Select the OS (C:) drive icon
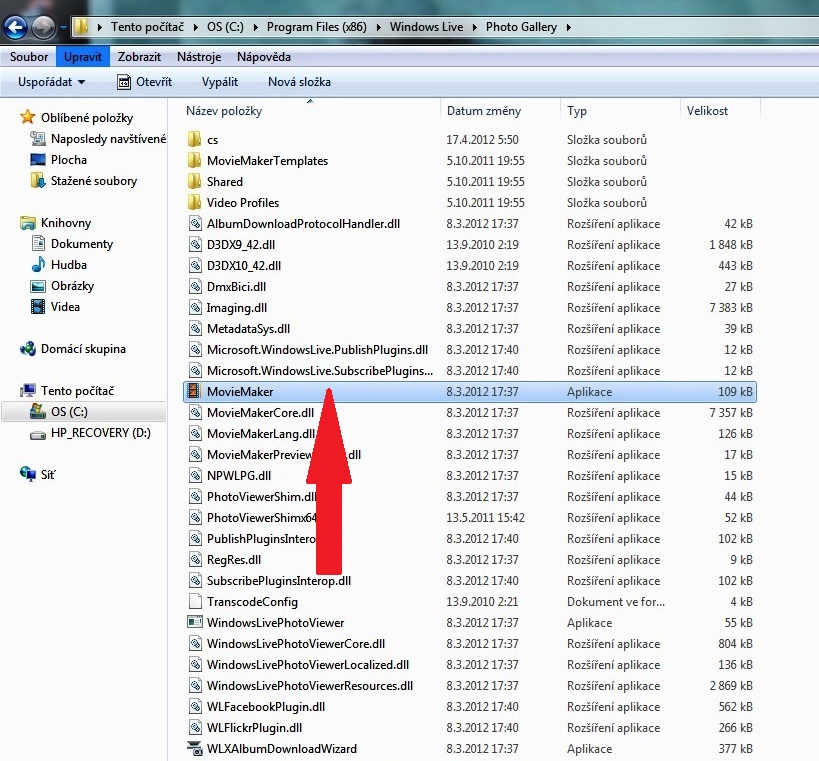The height and width of the screenshot is (761, 819). (x=38, y=411)
